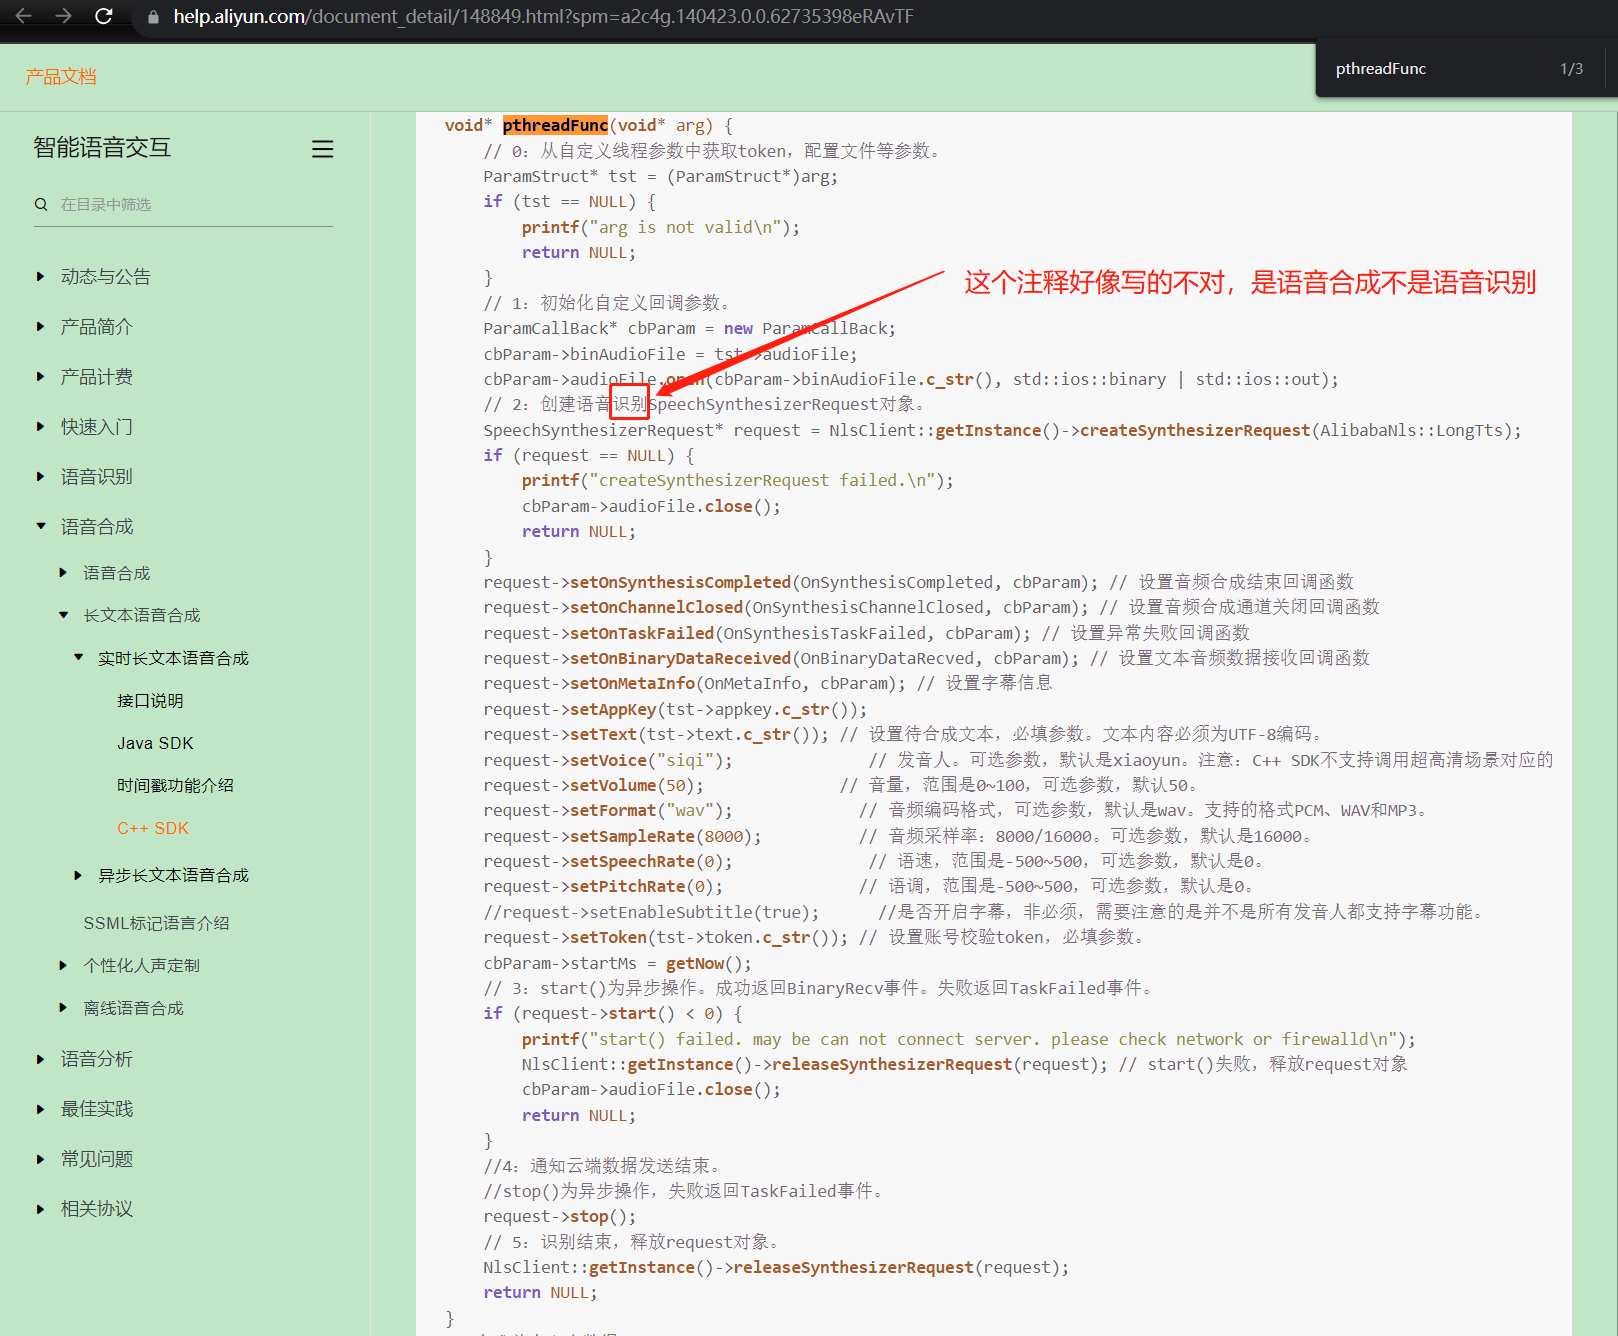Click the highlighted pthreadFunc function name
Image resolution: width=1618 pixels, height=1336 pixels.
click(555, 125)
